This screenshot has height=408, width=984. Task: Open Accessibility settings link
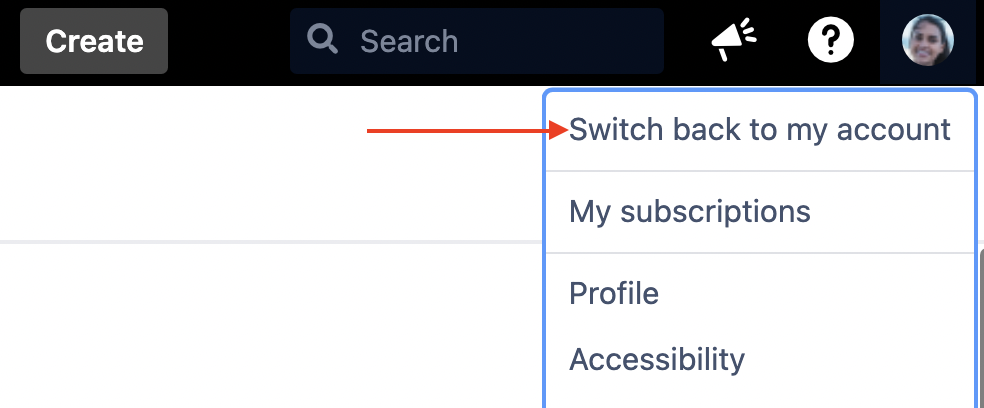[657, 359]
